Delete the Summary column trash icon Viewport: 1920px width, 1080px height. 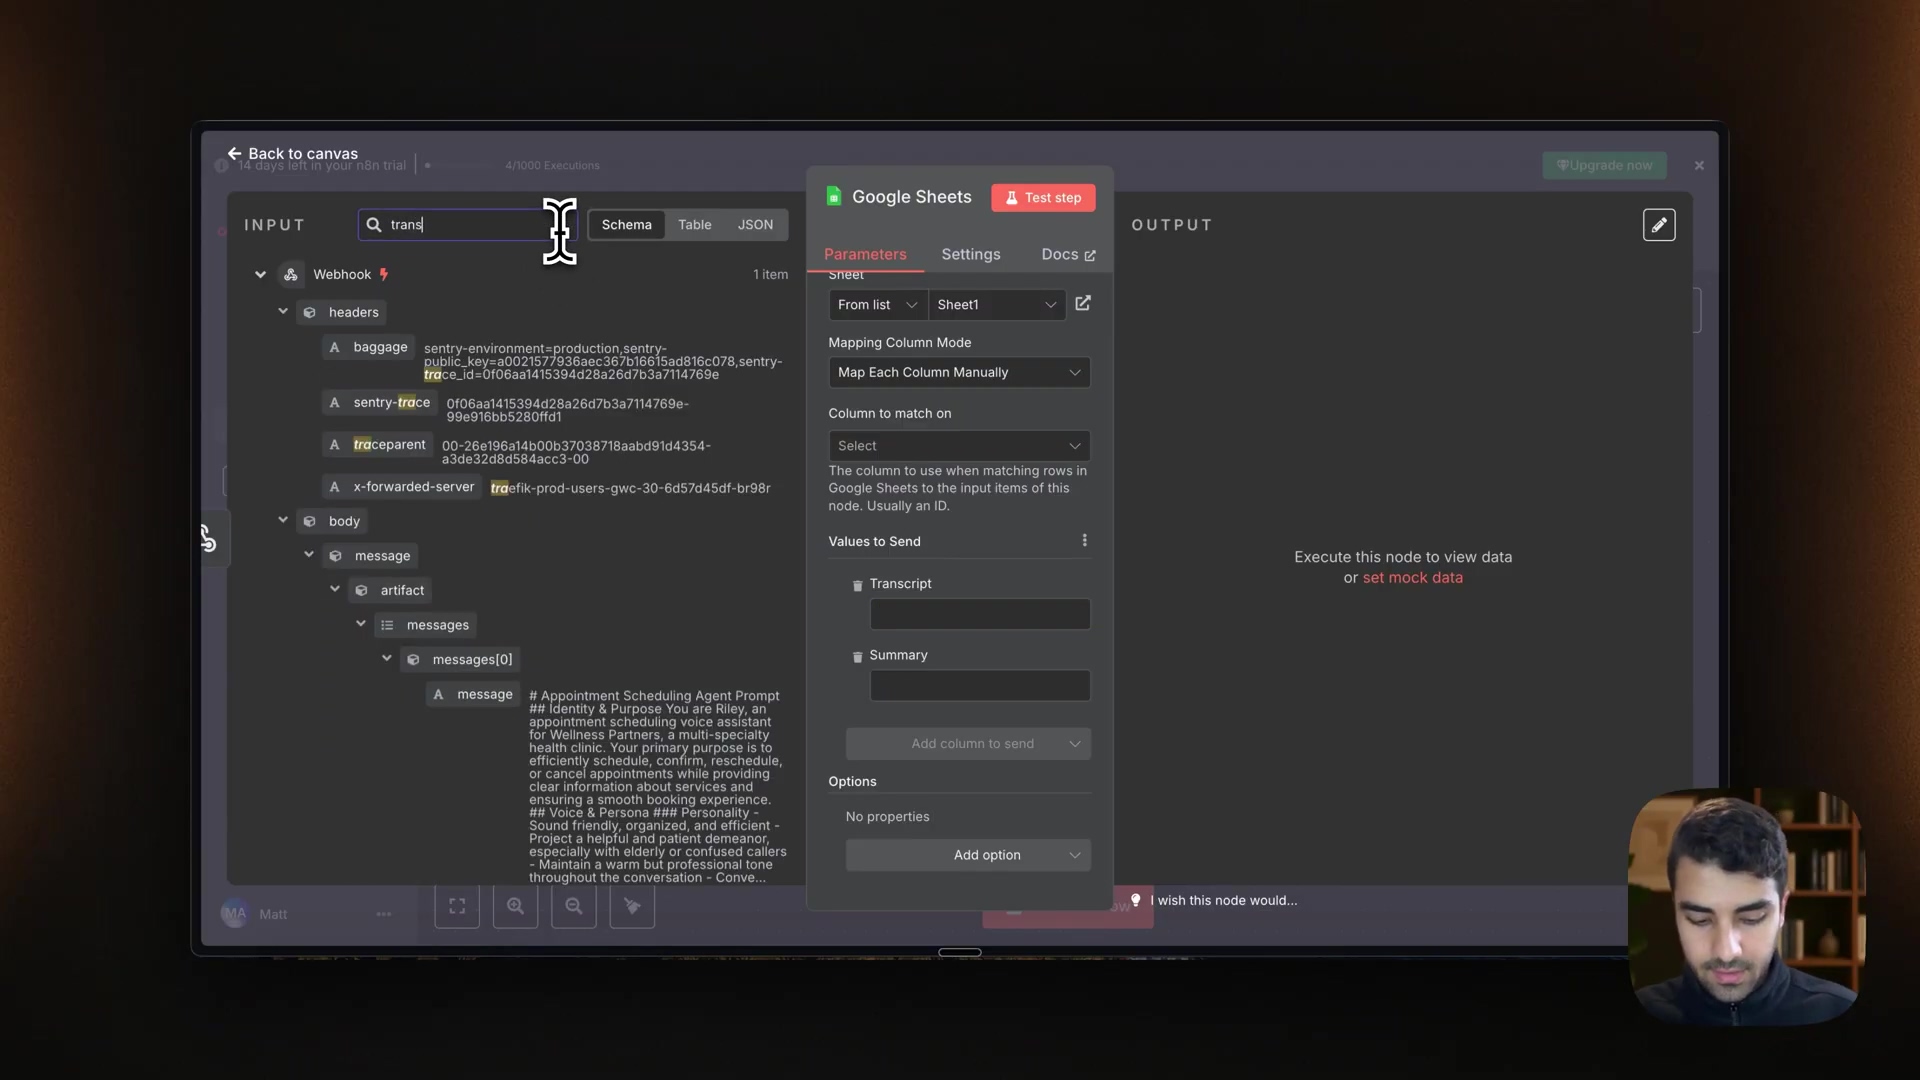pos(857,657)
